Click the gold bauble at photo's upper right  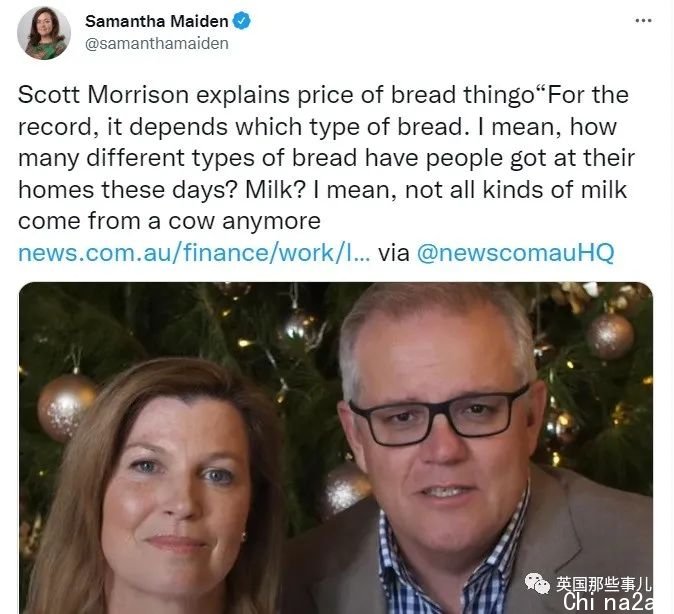[x=610, y=336]
